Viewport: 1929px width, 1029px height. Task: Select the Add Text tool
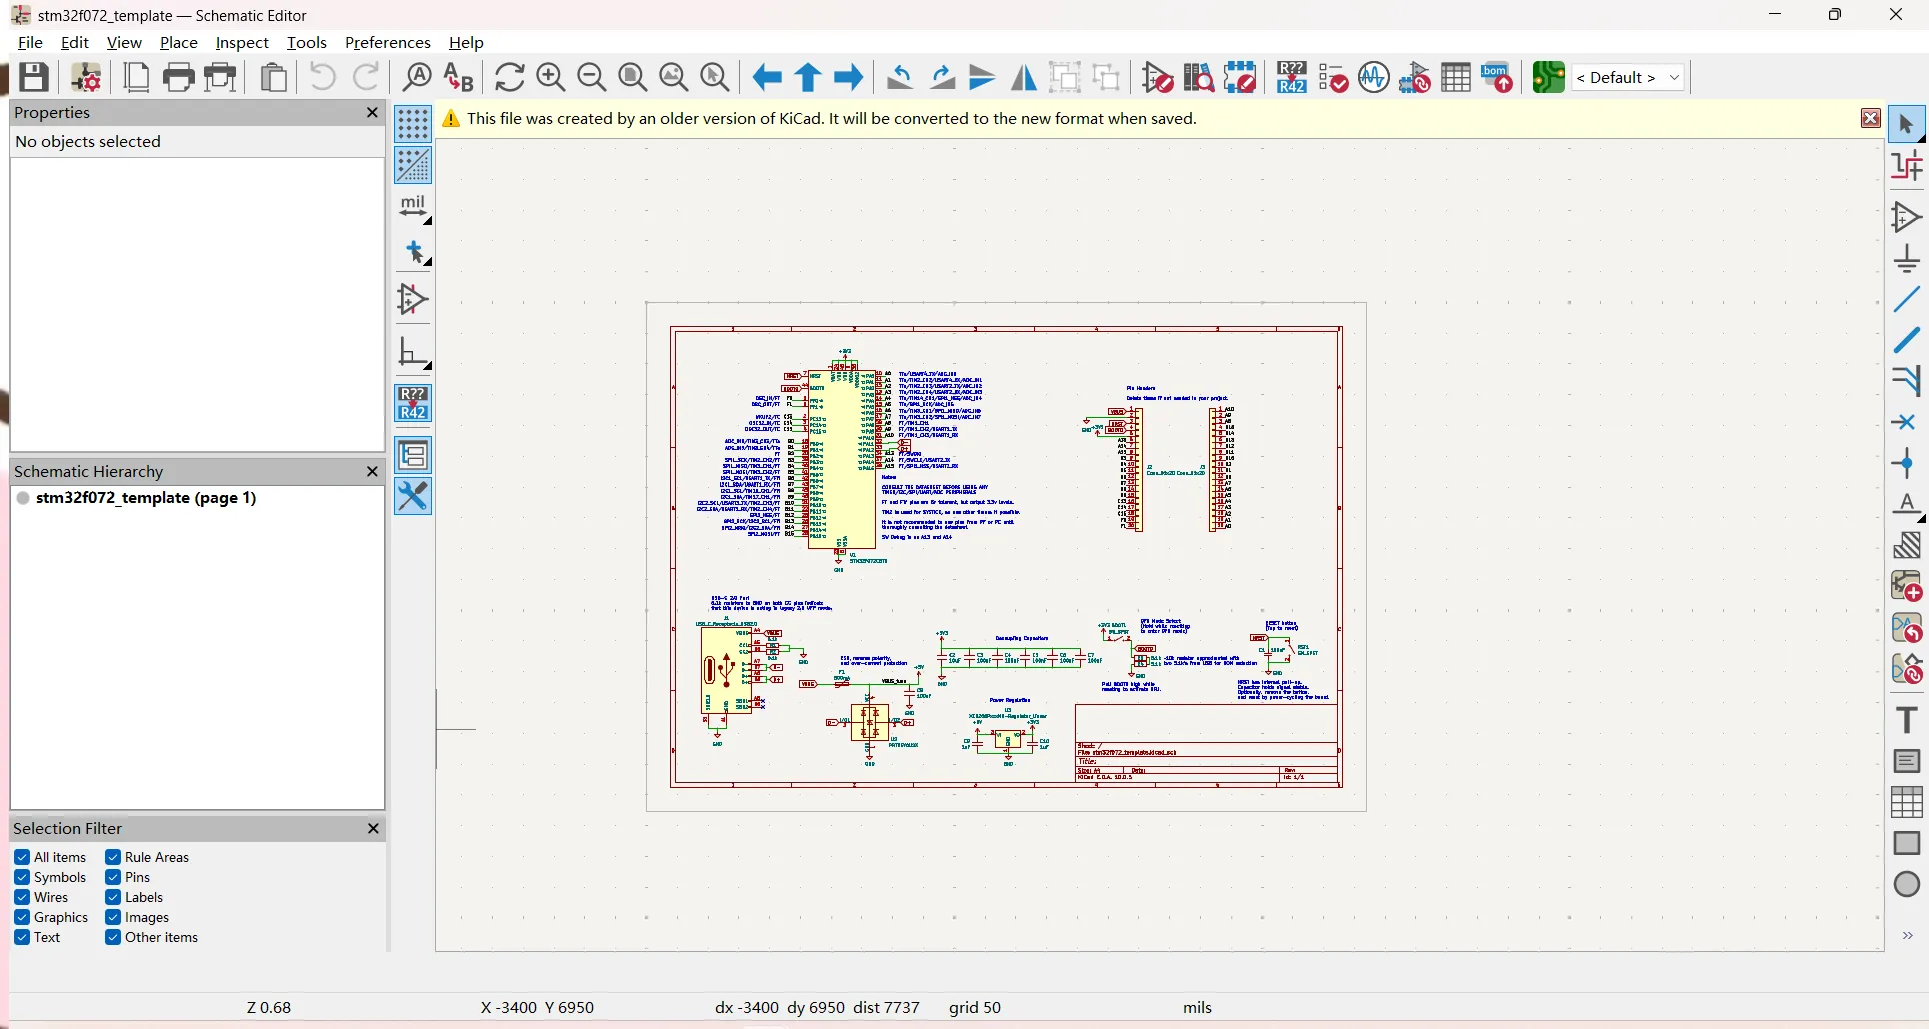click(x=1907, y=720)
